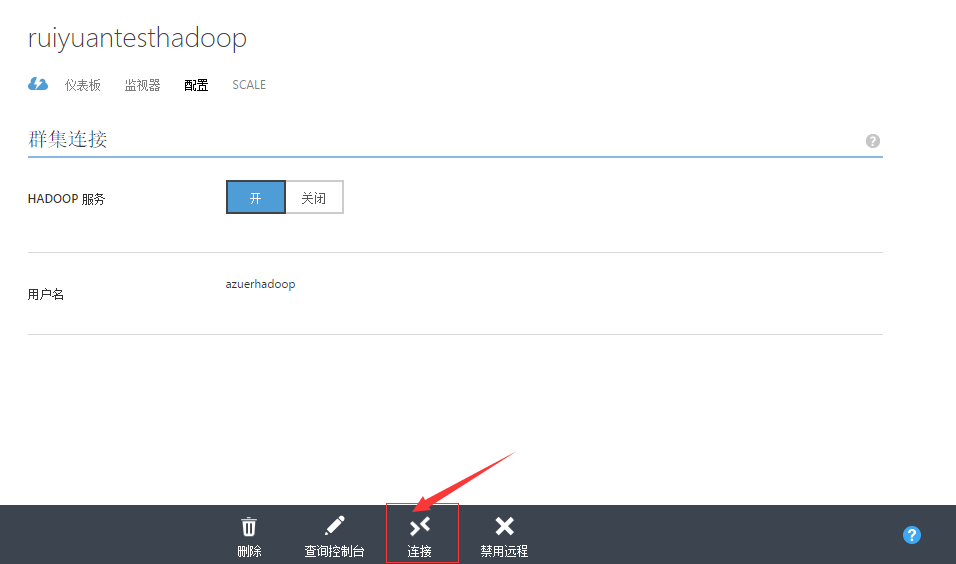
Task: Go to the SCALE tab
Action: pyautogui.click(x=249, y=85)
